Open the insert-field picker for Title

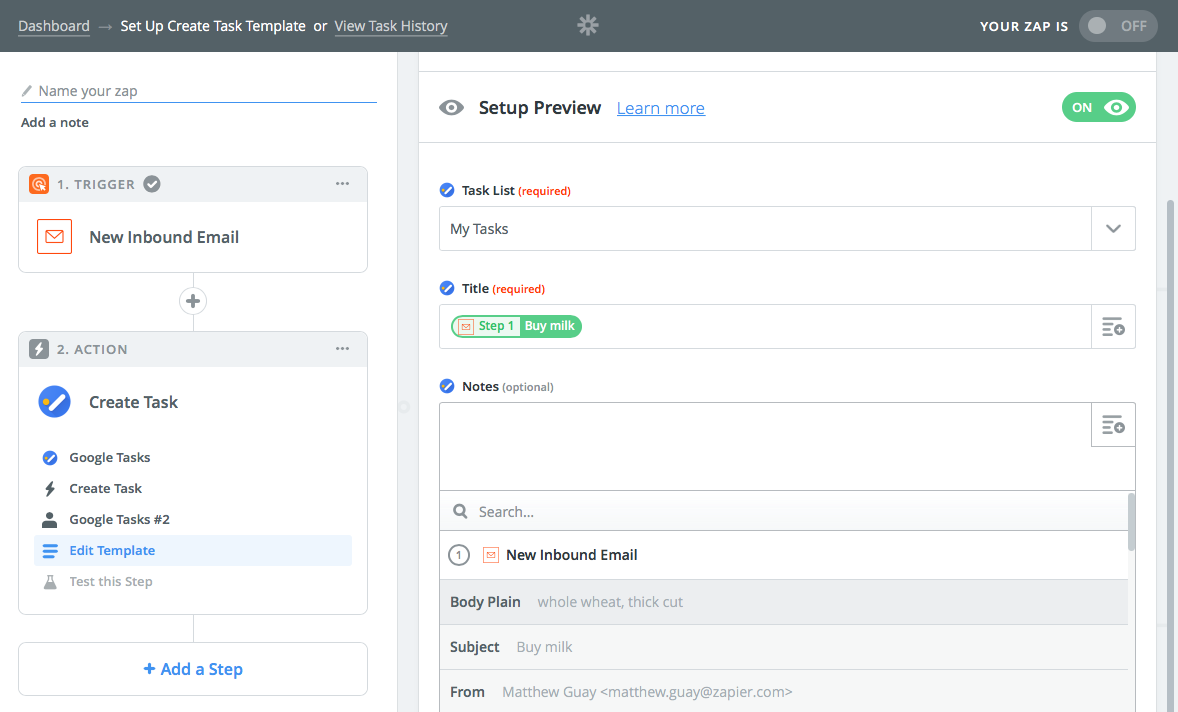click(1113, 327)
